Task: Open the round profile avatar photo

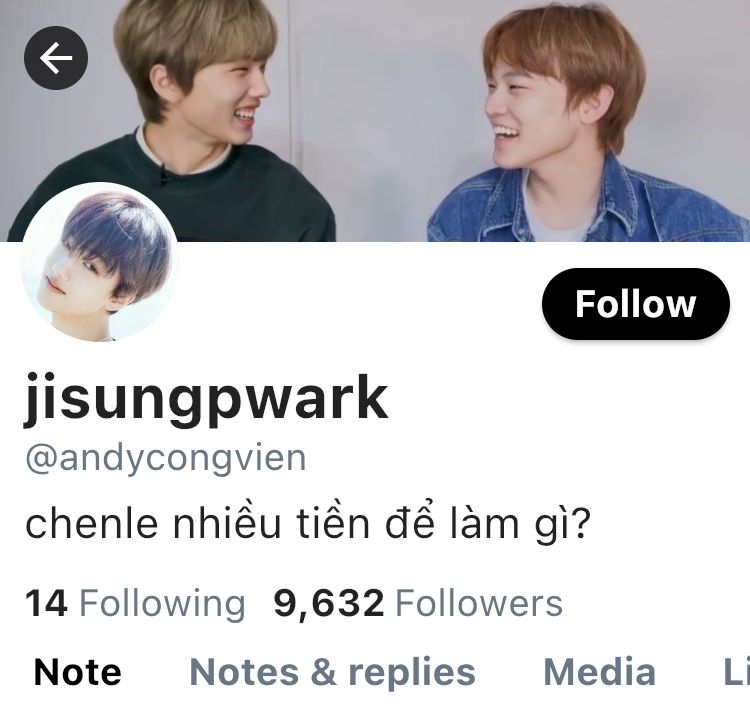Action: point(99,264)
